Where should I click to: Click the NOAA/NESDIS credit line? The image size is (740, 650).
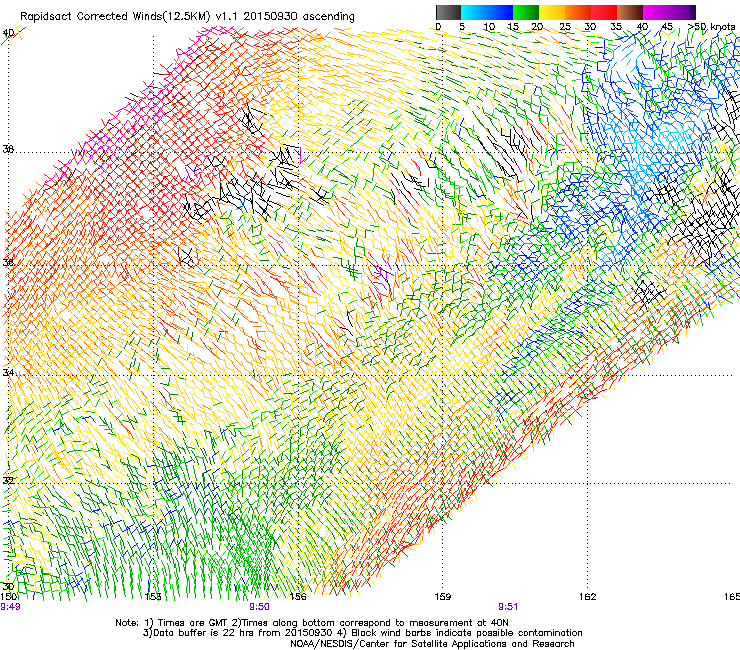click(432, 644)
